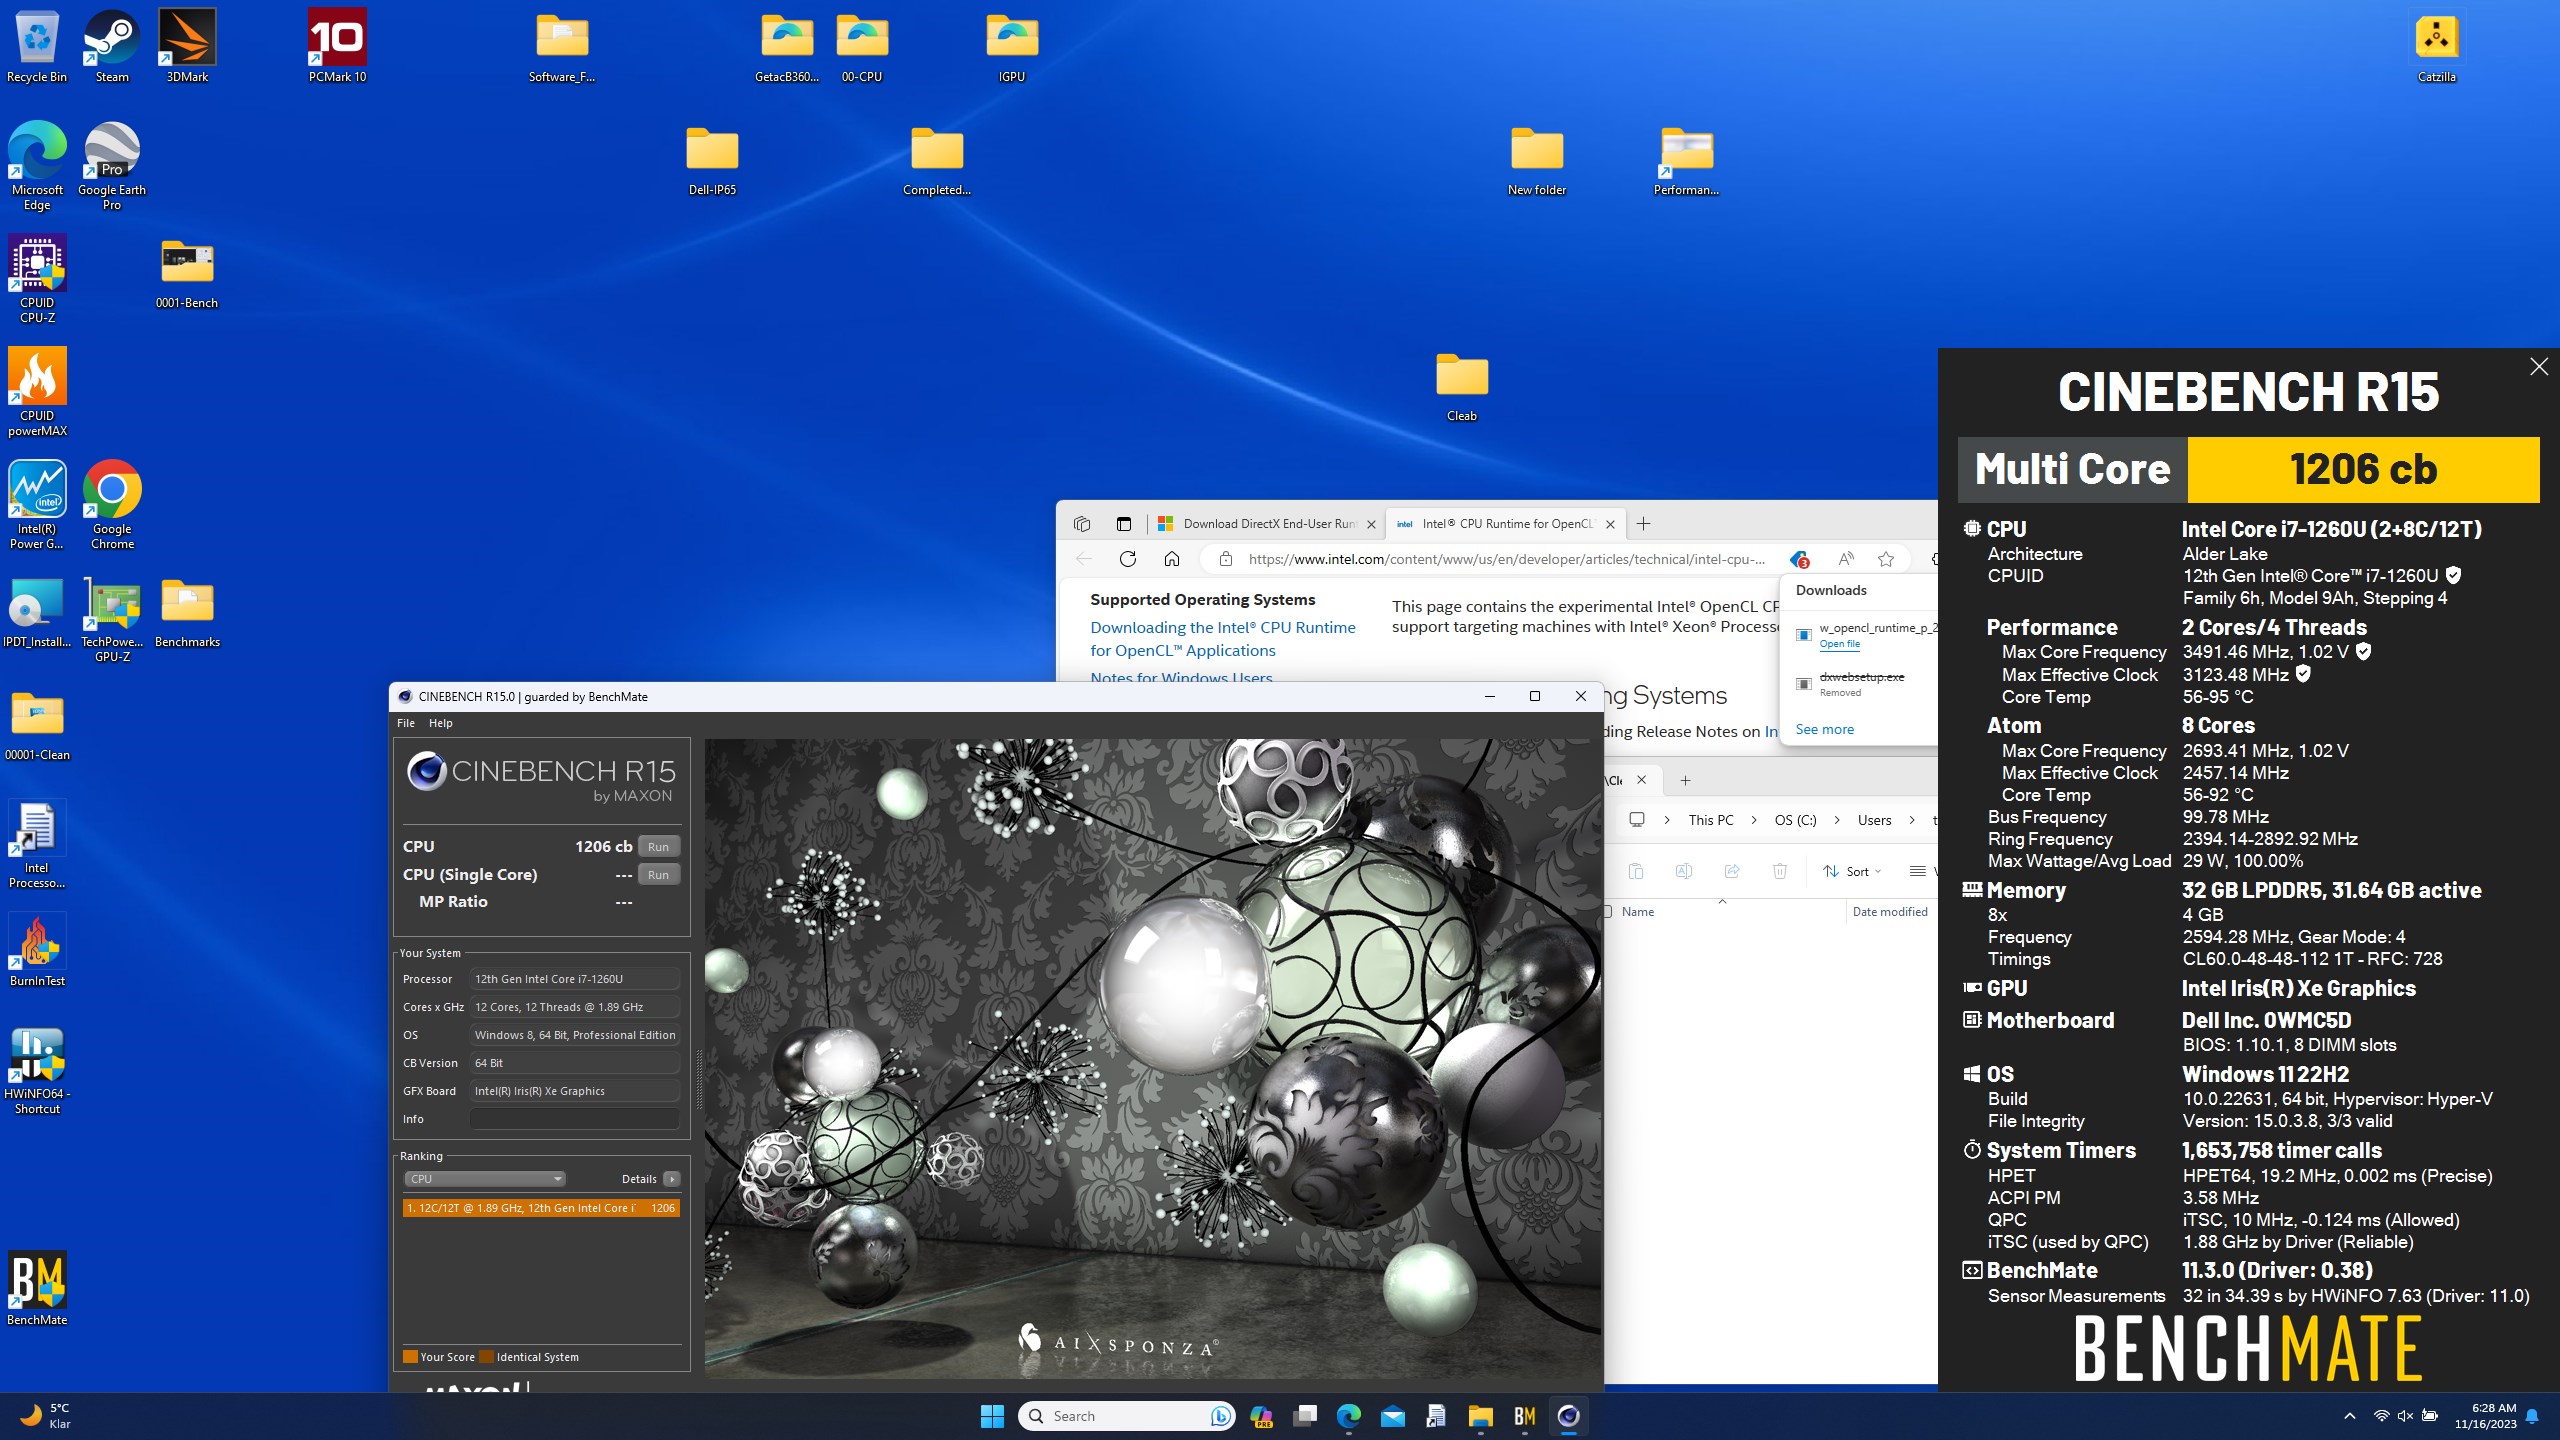Open the TechPowerUp GPU-Z shortcut
The width and height of the screenshot is (2560, 1440).
pos(112,618)
